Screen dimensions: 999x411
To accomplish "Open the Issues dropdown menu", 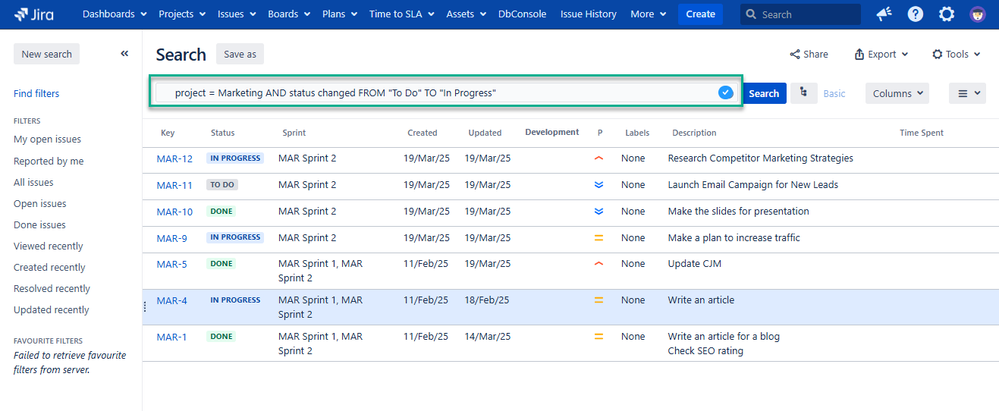I will [237, 14].
